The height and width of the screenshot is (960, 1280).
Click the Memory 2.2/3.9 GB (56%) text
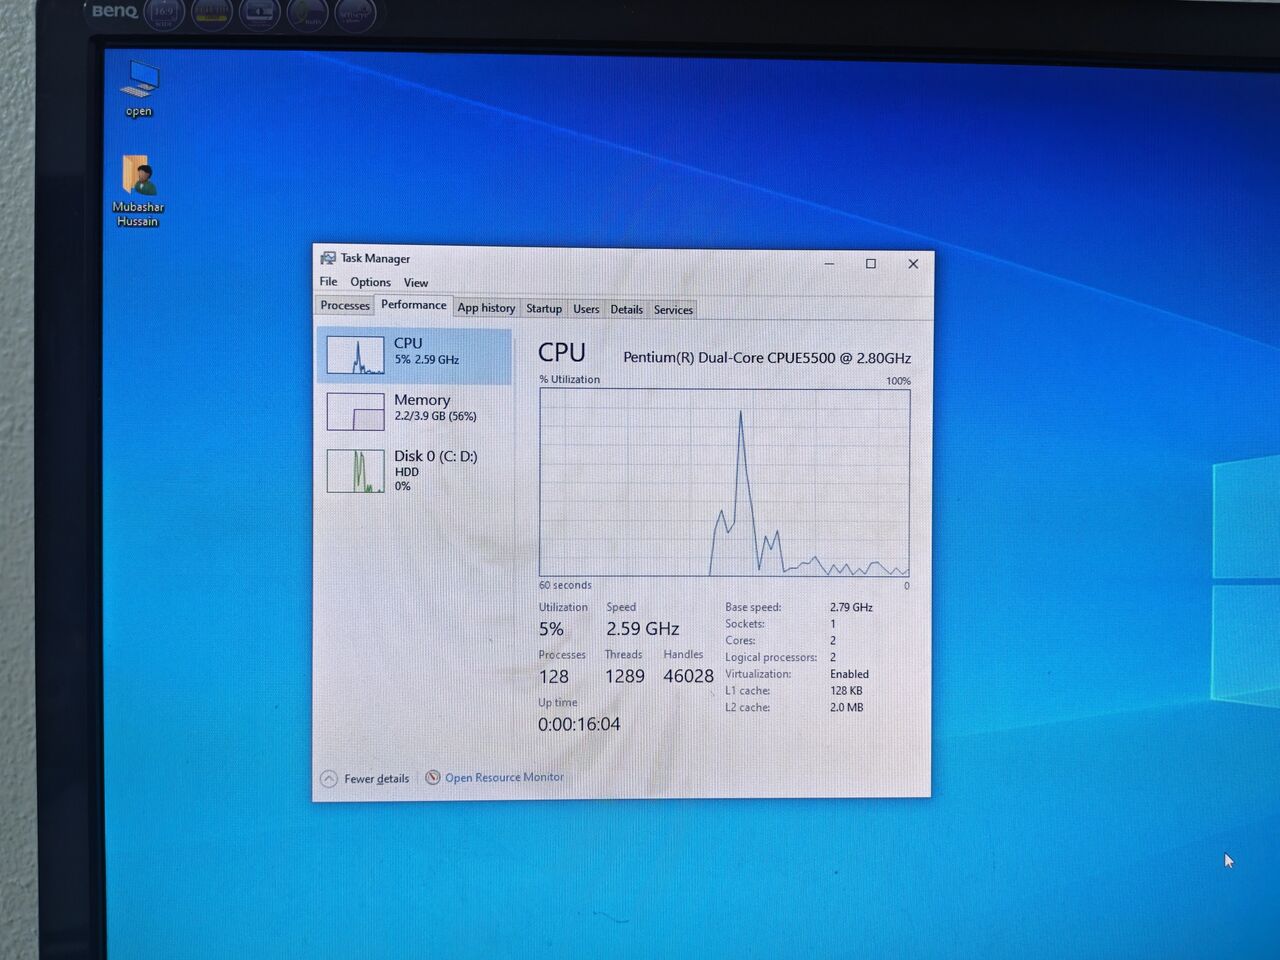(x=435, y=416)
